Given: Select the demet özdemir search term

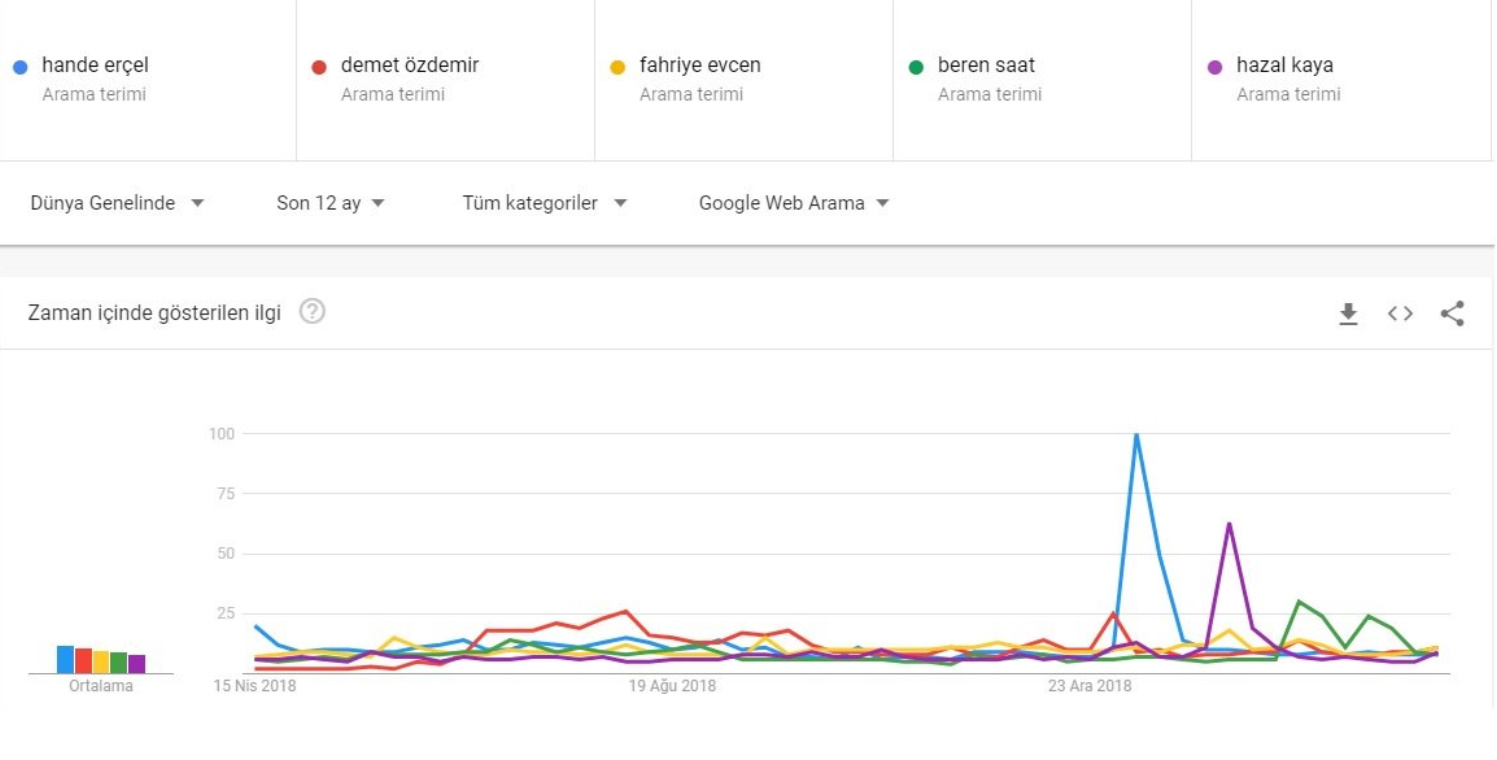Looking at the screenshot, I should 409,66.
